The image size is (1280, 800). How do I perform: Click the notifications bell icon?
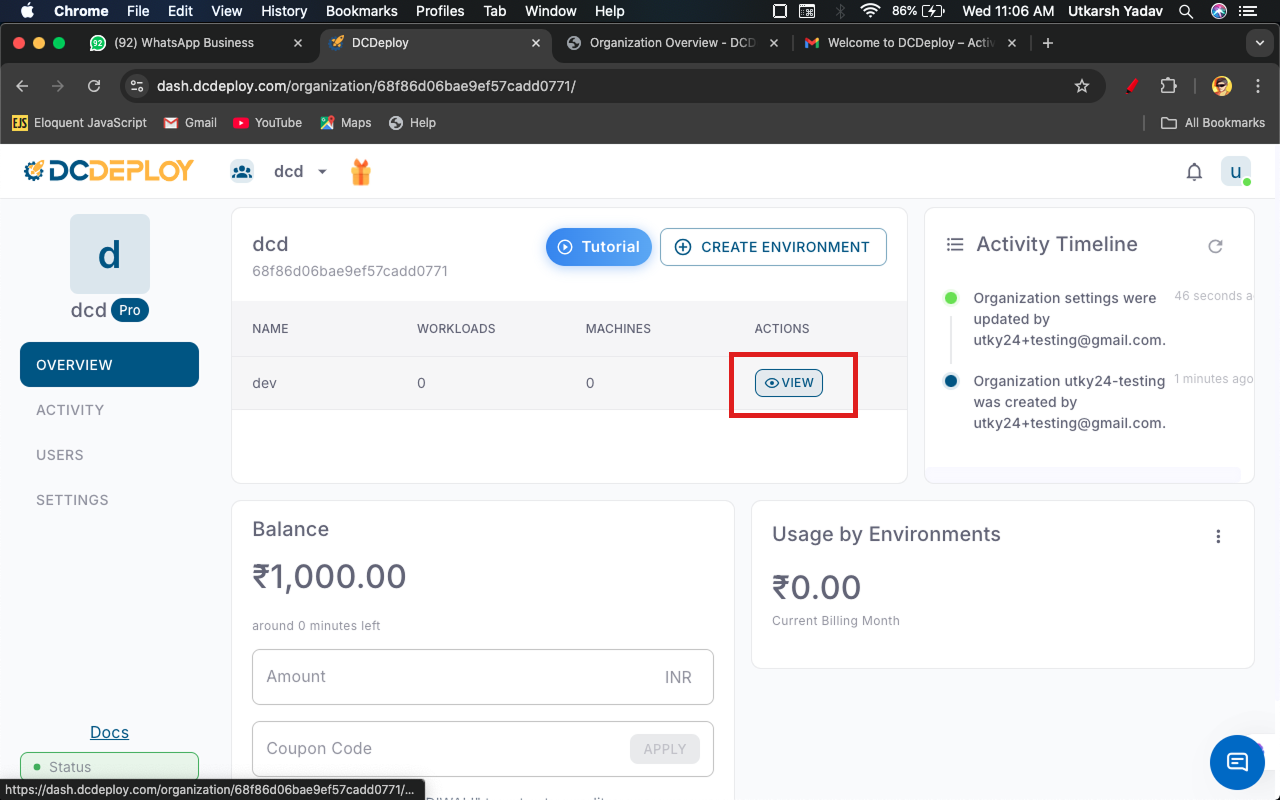click(1194, 172)
